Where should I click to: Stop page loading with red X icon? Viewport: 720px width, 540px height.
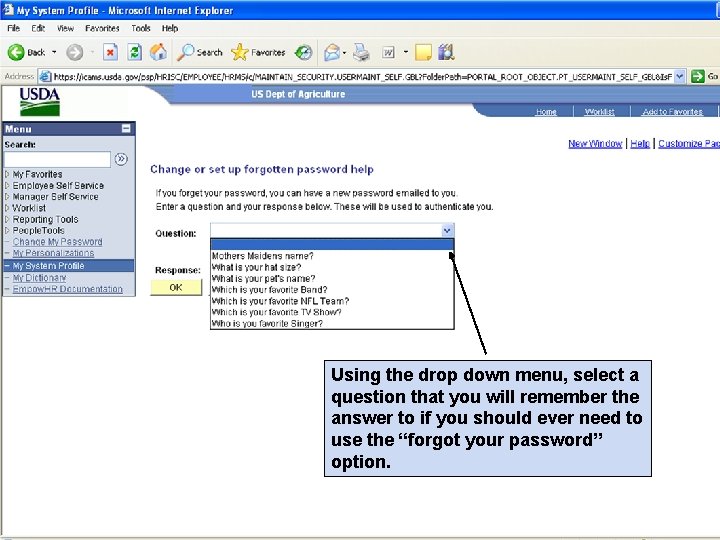(x=110, y=52)
